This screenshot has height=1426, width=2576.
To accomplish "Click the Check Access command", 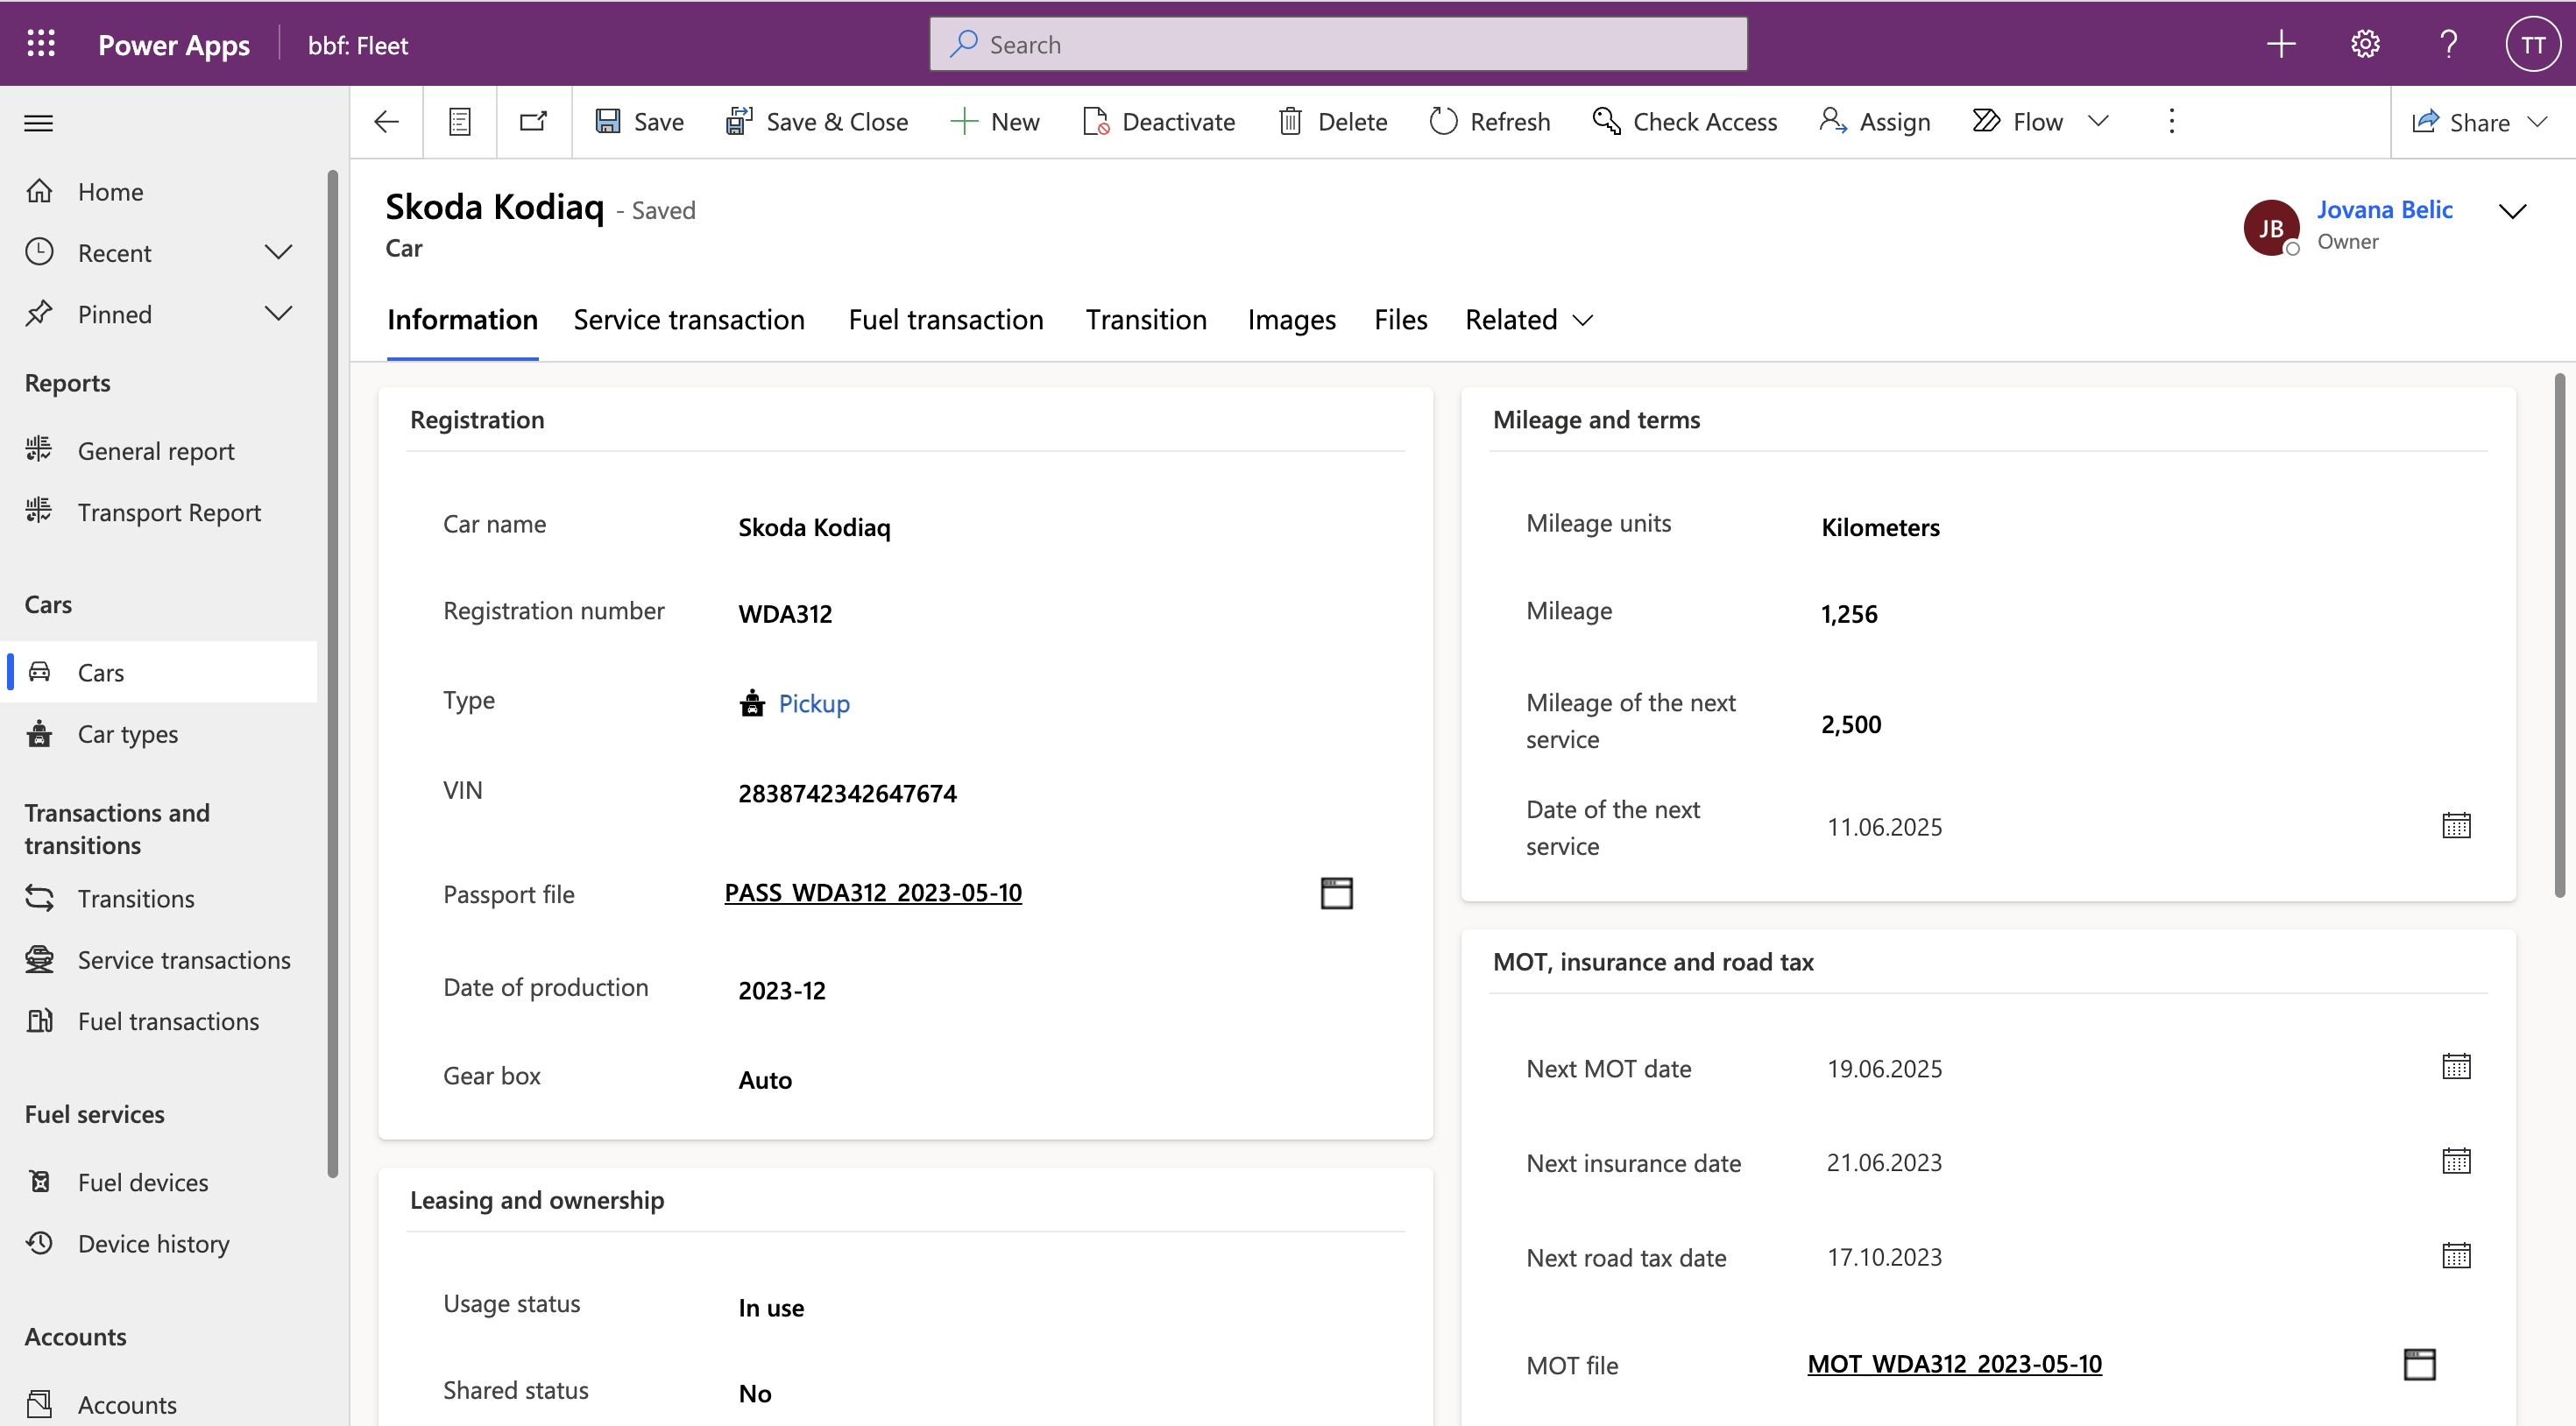I will point(1685,122).
